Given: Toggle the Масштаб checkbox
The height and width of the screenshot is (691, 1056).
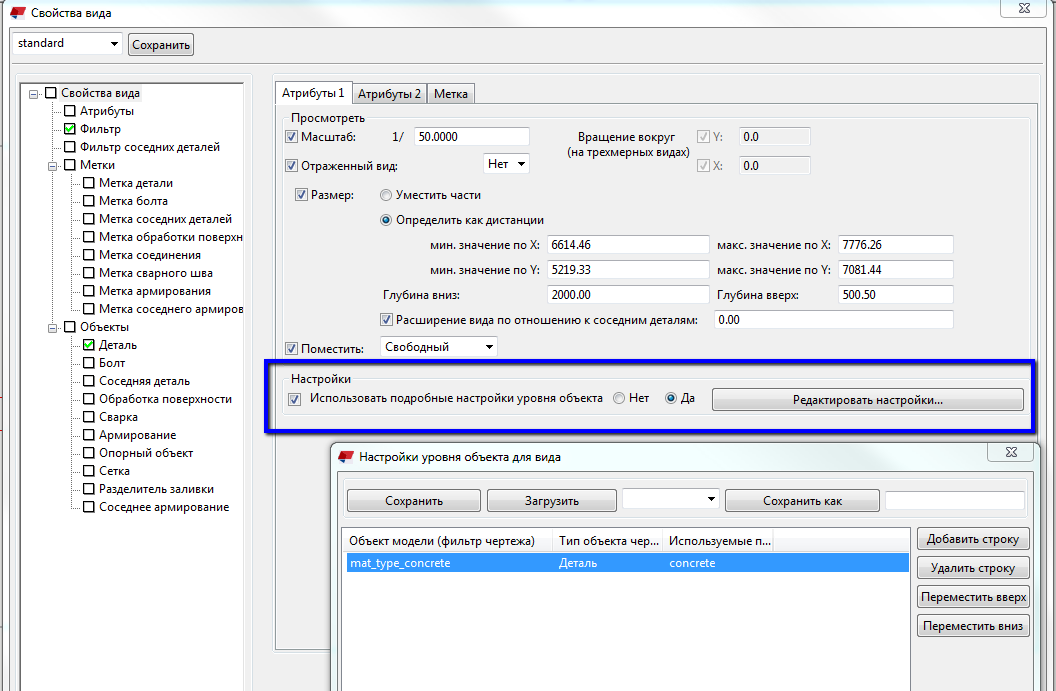Looking at the screenshot, I should tap(292, 137).
